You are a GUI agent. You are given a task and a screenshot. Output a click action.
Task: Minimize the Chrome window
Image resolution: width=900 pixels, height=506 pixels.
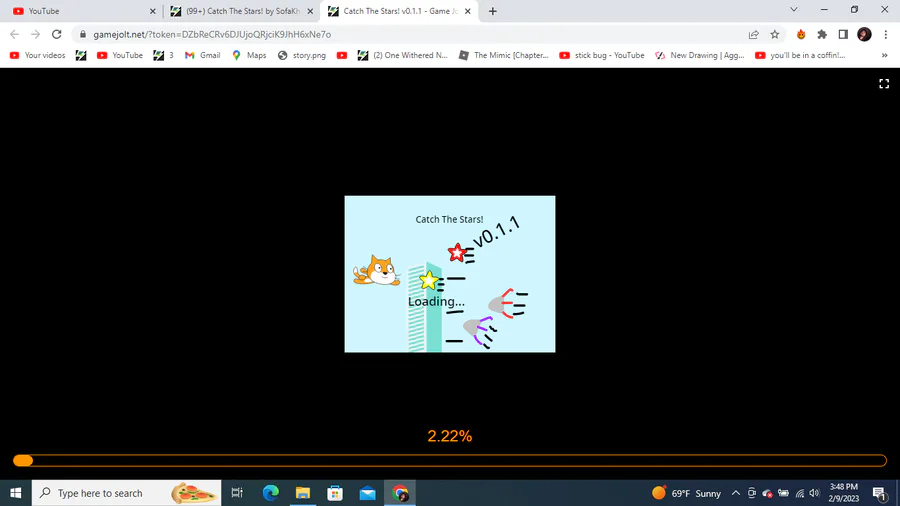pos(824,10)
